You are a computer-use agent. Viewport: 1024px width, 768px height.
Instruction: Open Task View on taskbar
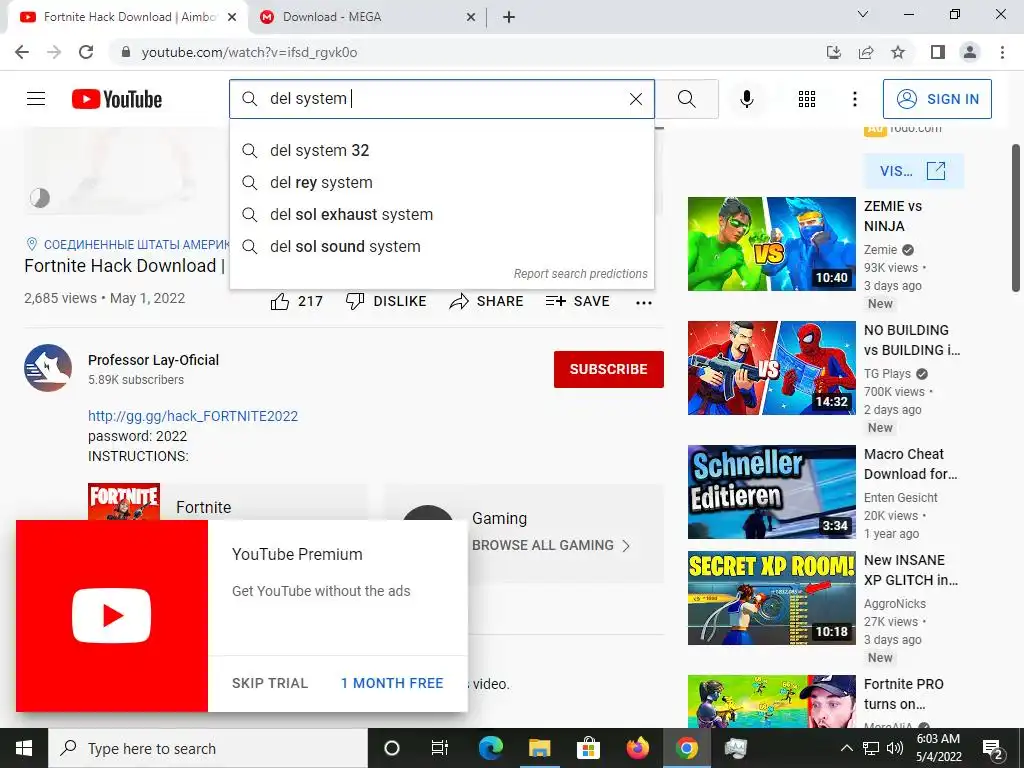[x=440, y=748]
